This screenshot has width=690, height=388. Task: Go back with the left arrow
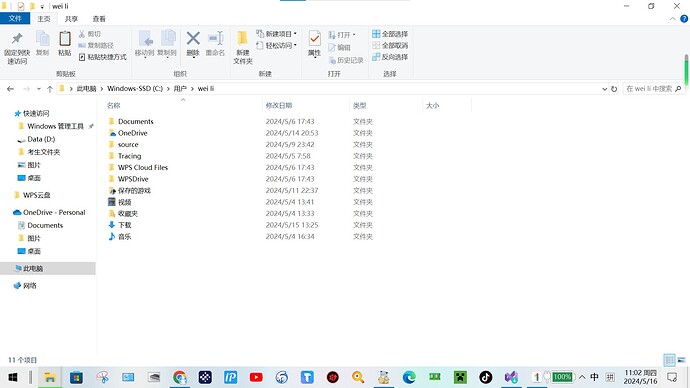[x=10, y=89]
